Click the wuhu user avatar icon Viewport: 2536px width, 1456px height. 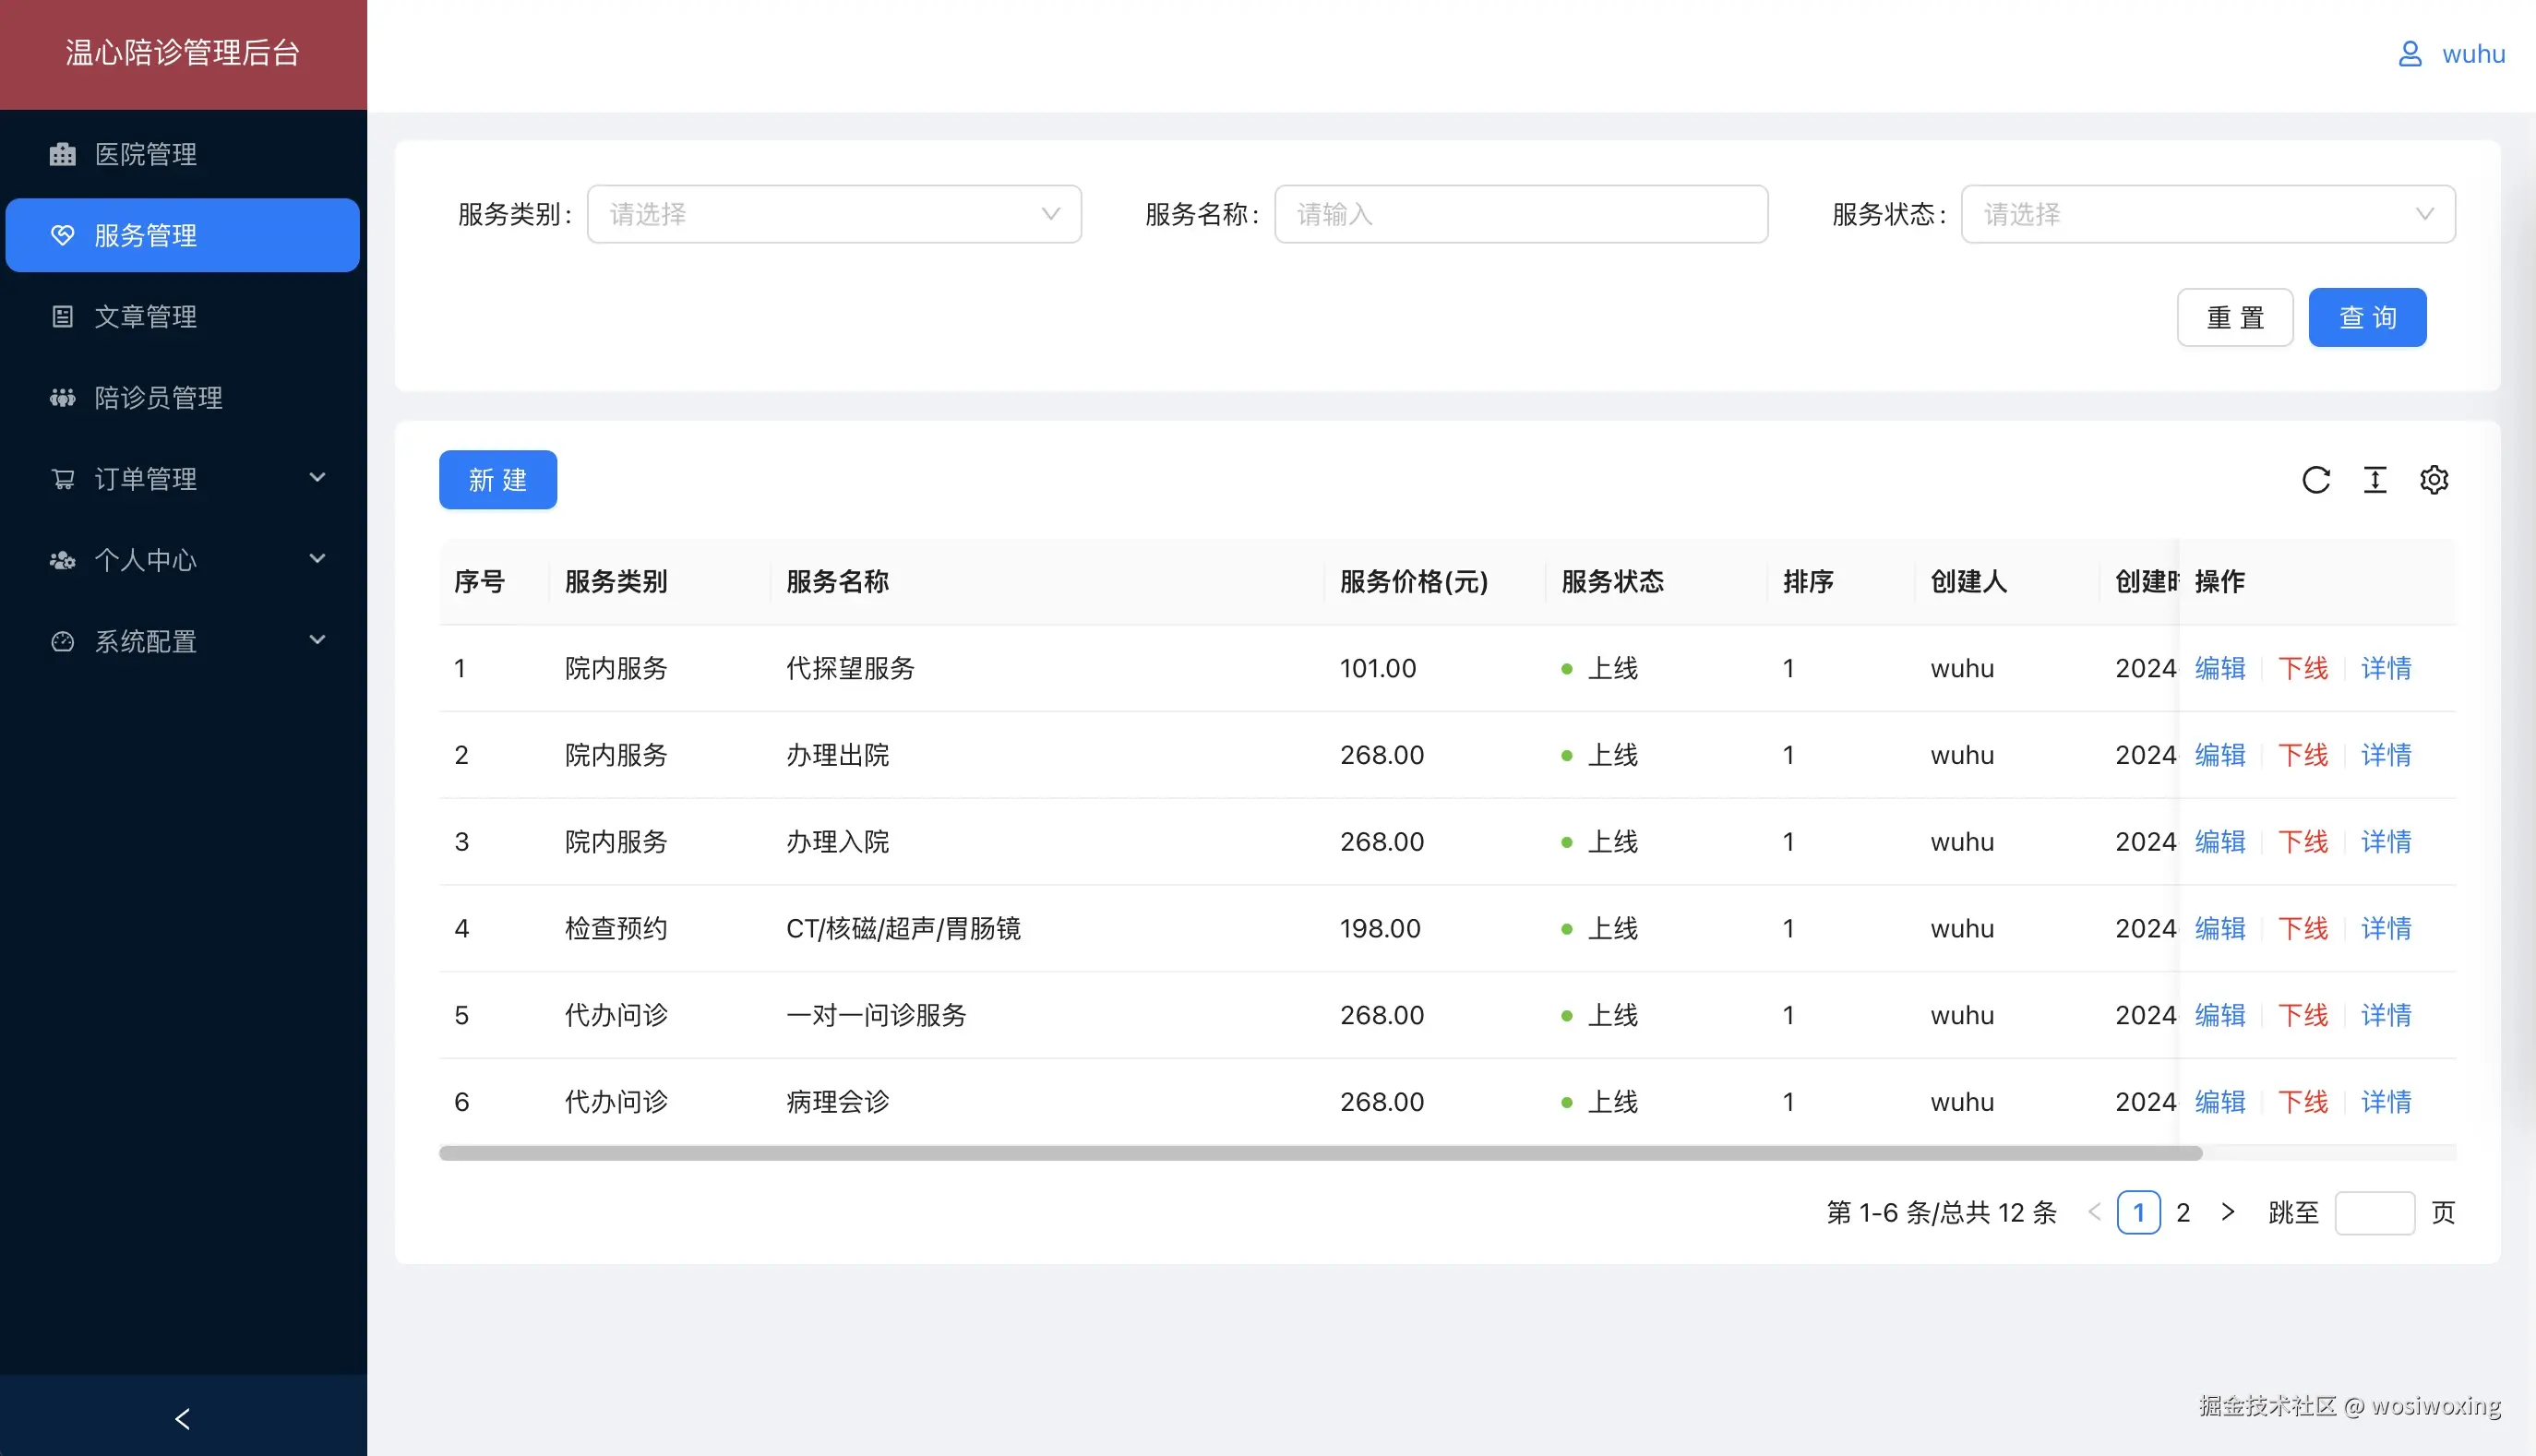(2410, 54)
